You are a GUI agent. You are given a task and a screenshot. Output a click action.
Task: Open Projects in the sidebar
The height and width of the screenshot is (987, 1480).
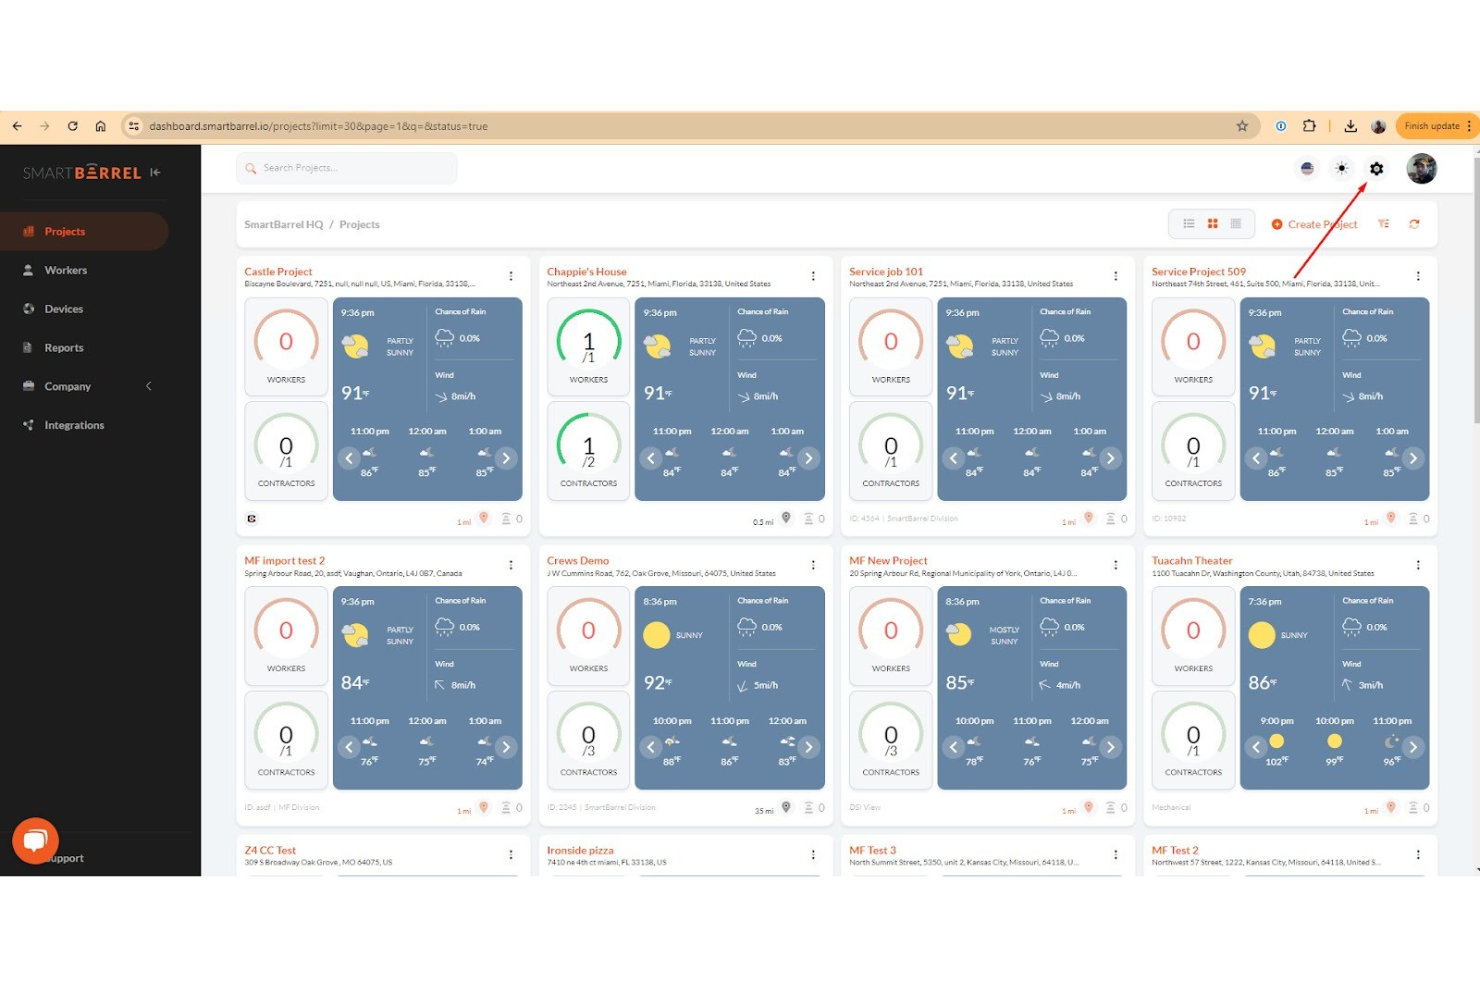click(x=84, y=231)
